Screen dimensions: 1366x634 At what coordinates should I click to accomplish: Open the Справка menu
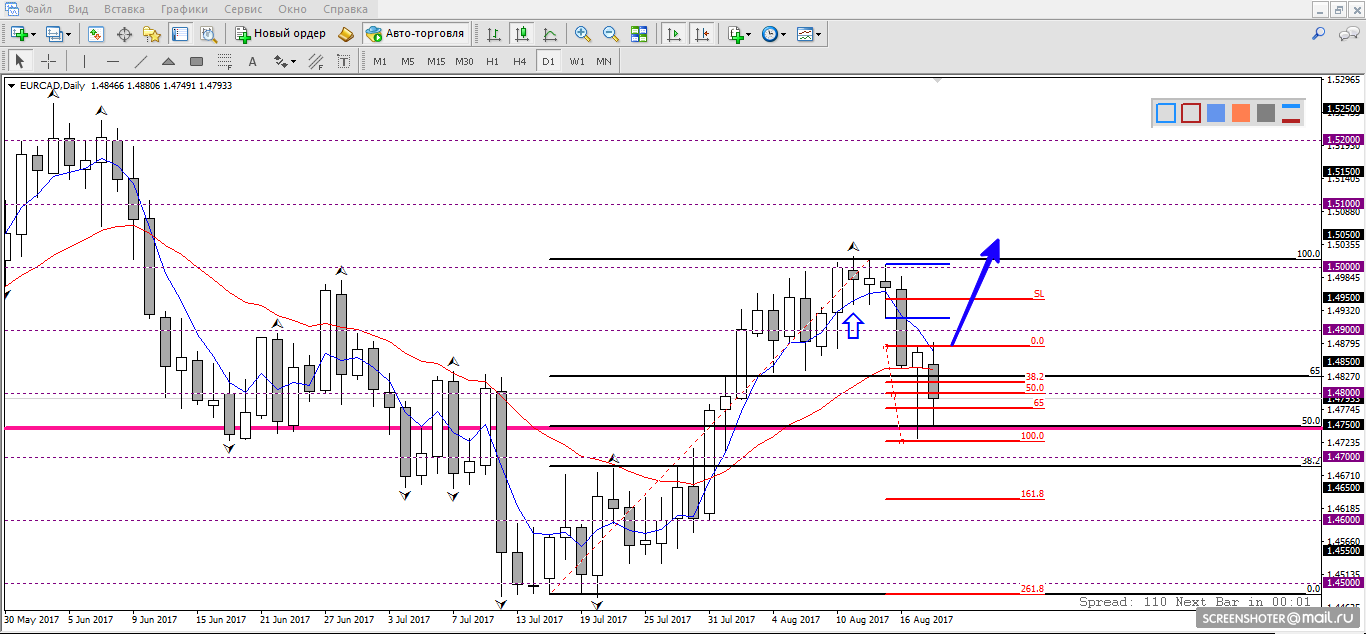(x=346, y=9)
